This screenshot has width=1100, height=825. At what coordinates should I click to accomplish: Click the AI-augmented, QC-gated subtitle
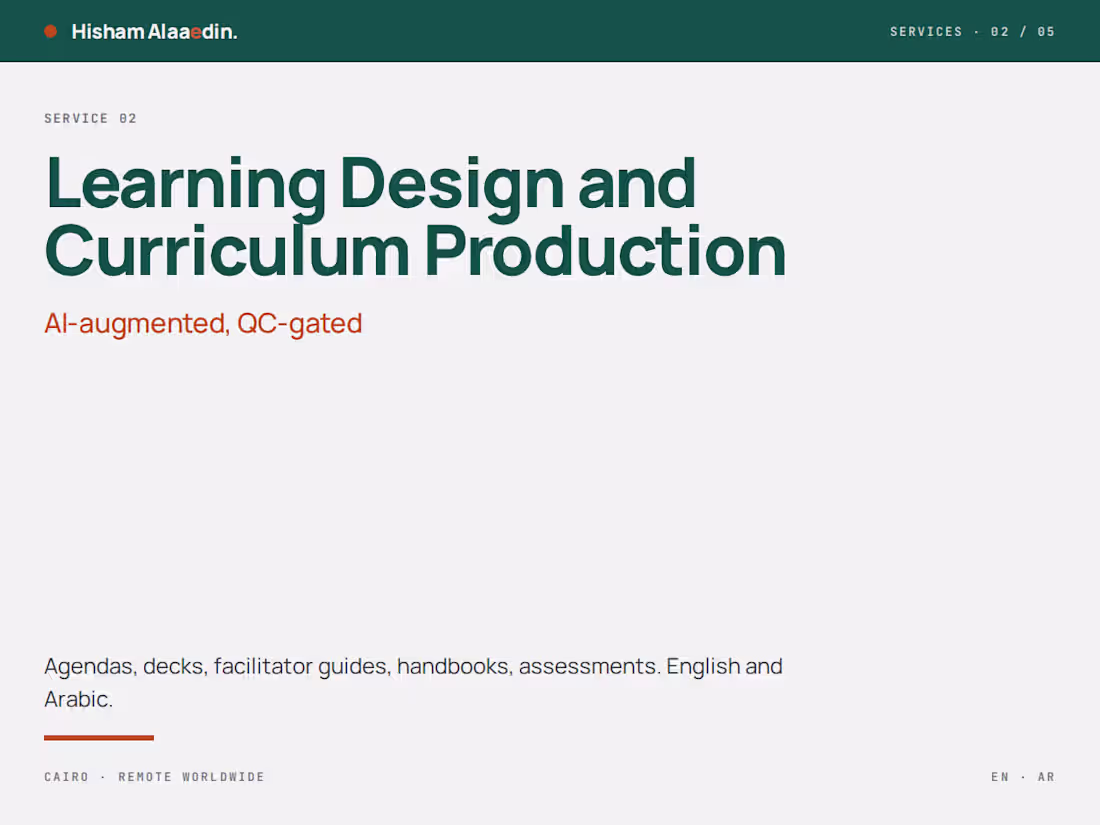point(203,324)
